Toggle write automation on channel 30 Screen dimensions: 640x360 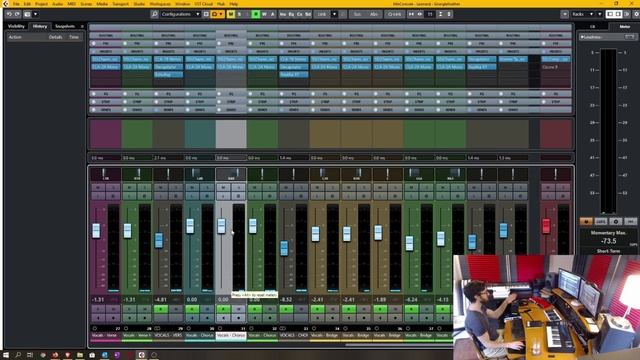pyautogui.click(x=207, y=309)
